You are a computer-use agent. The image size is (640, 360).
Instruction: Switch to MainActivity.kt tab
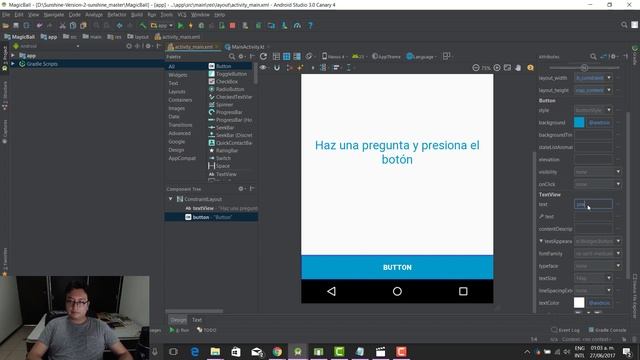[x=247, y=47]
